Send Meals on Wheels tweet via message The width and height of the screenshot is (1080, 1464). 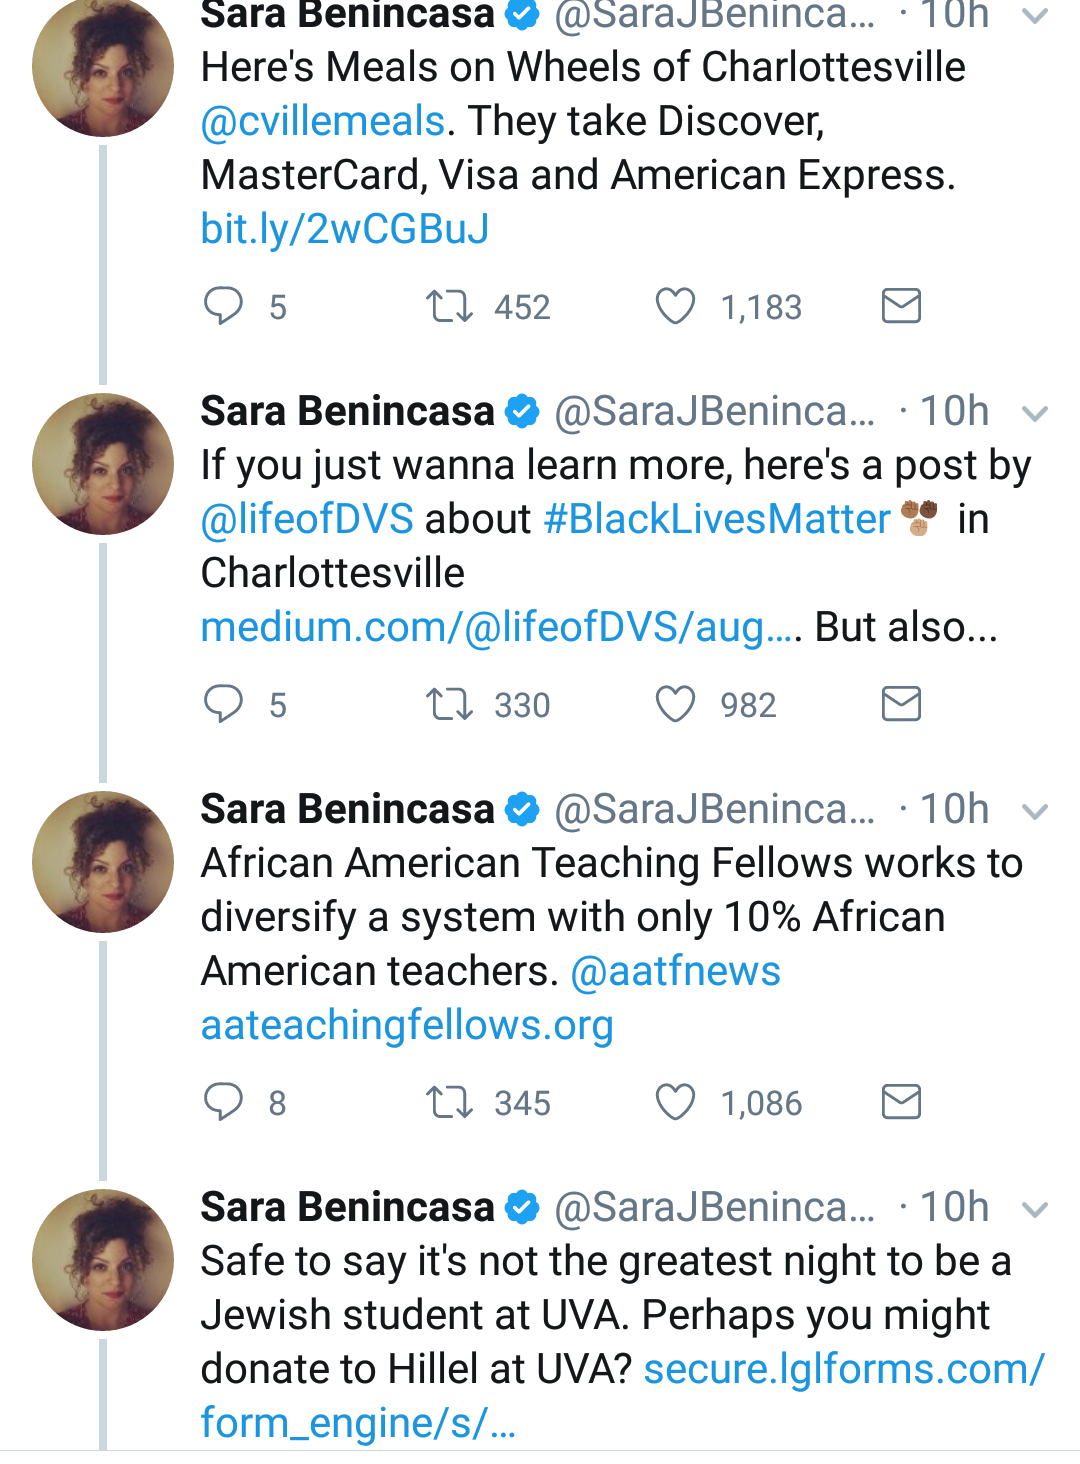(x=901, y=306)
